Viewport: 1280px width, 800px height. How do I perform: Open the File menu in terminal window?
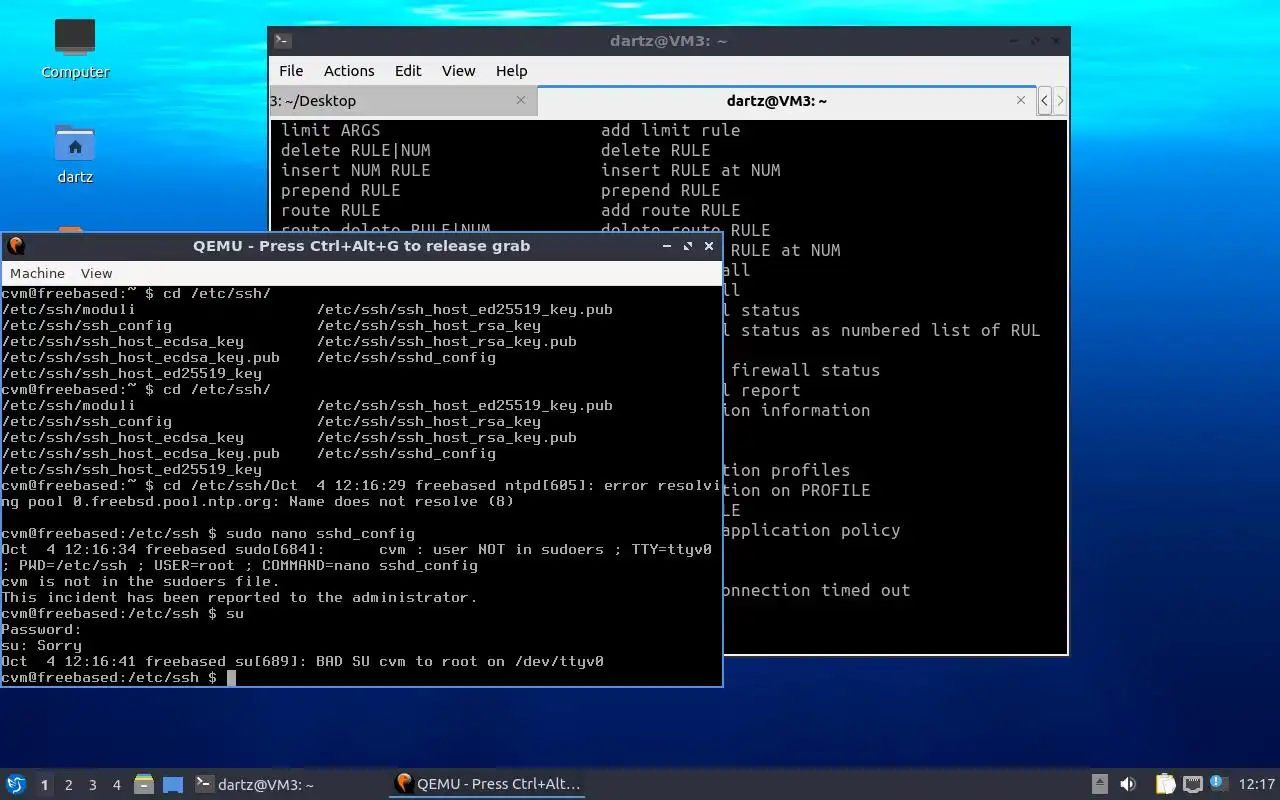(x=291, y=71)
